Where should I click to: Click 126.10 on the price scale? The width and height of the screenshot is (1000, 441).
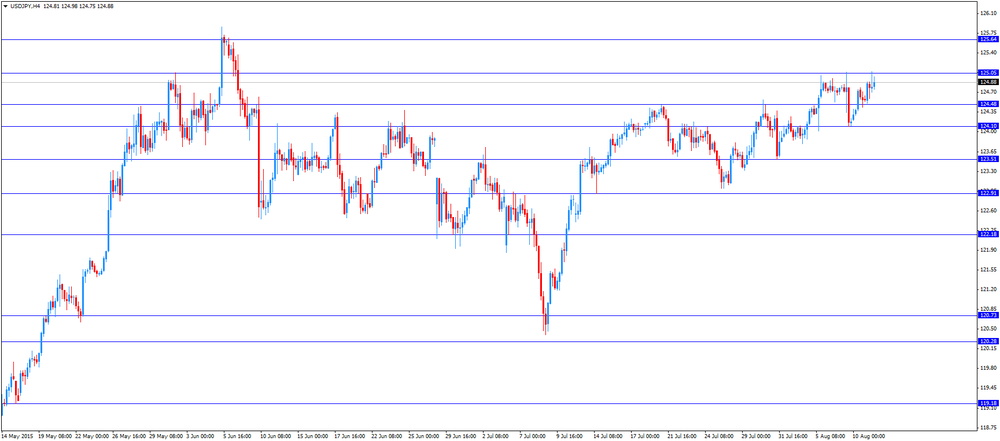pyautogui.click(x=989, y=13)
